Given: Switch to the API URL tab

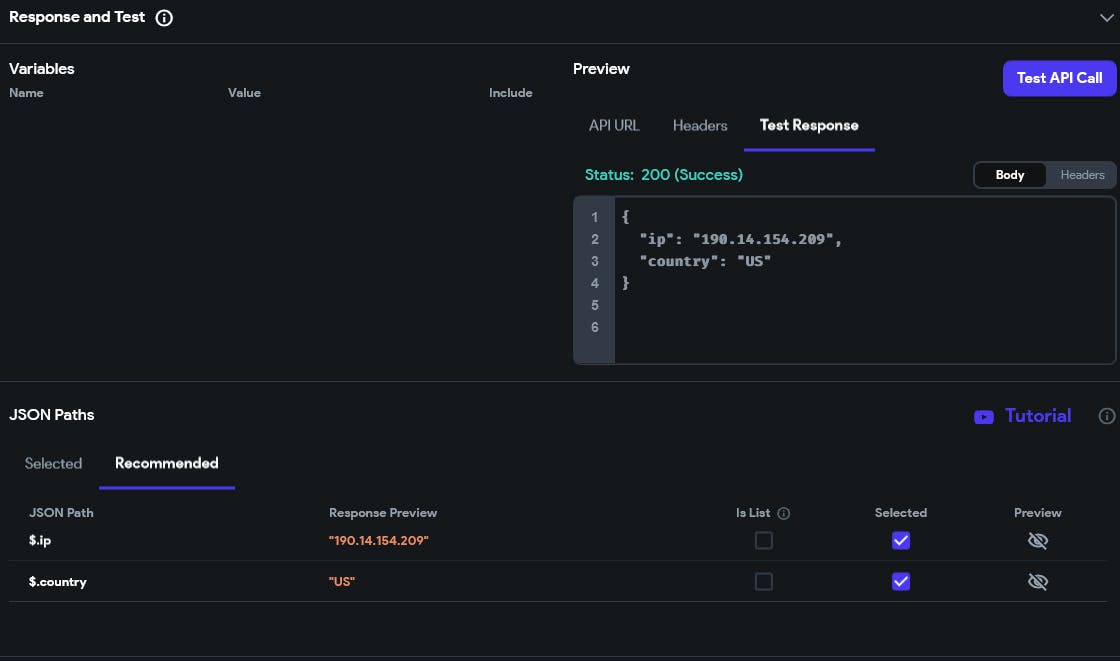Looking at the screenshot, I should (x=614, y=125).
